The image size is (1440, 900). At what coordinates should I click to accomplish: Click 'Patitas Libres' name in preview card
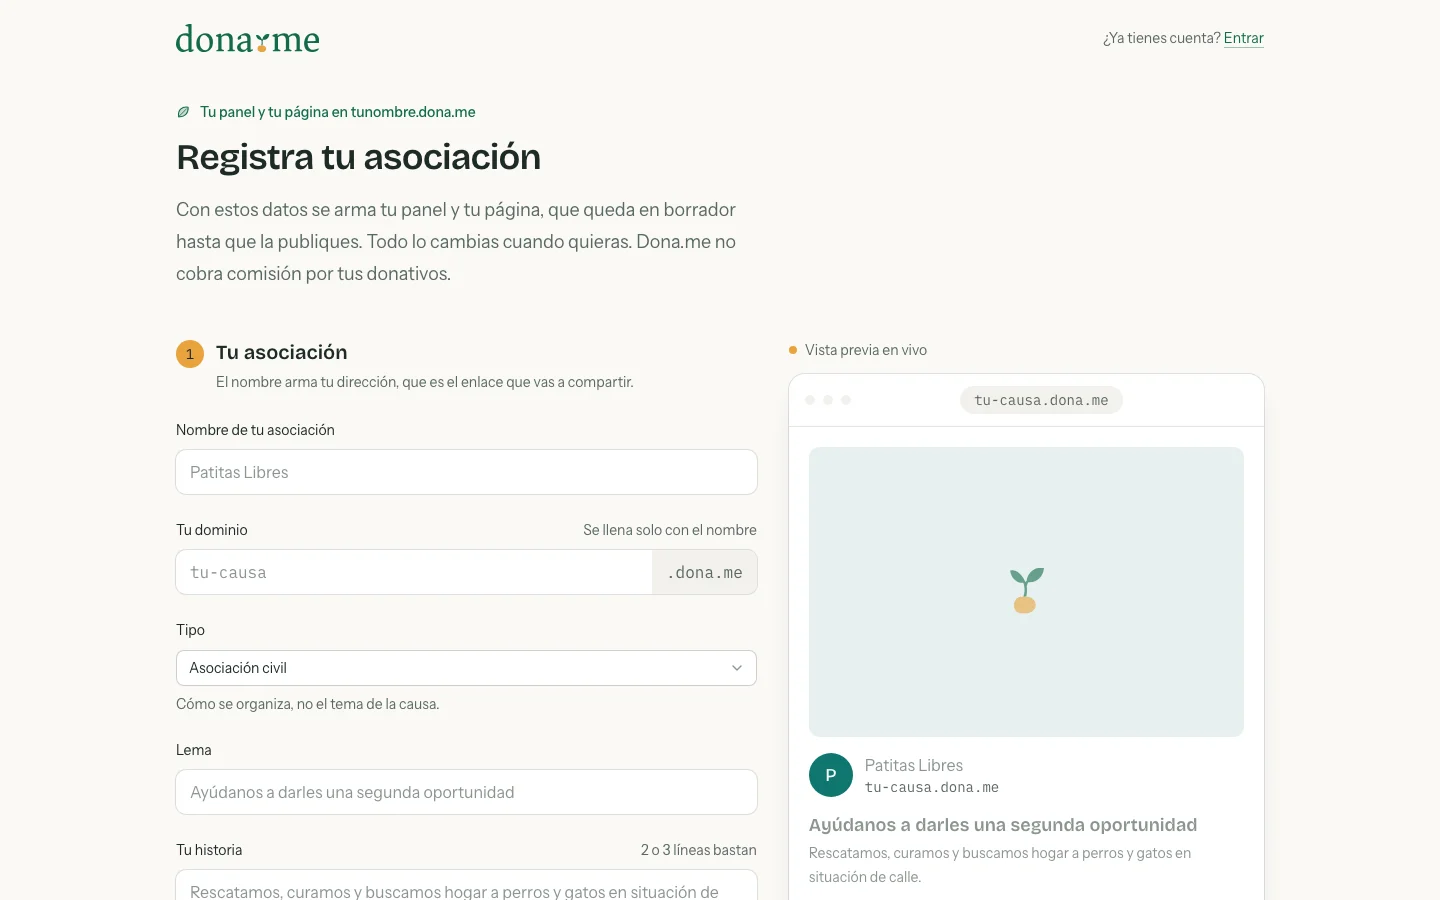click(x=914, y=765)
